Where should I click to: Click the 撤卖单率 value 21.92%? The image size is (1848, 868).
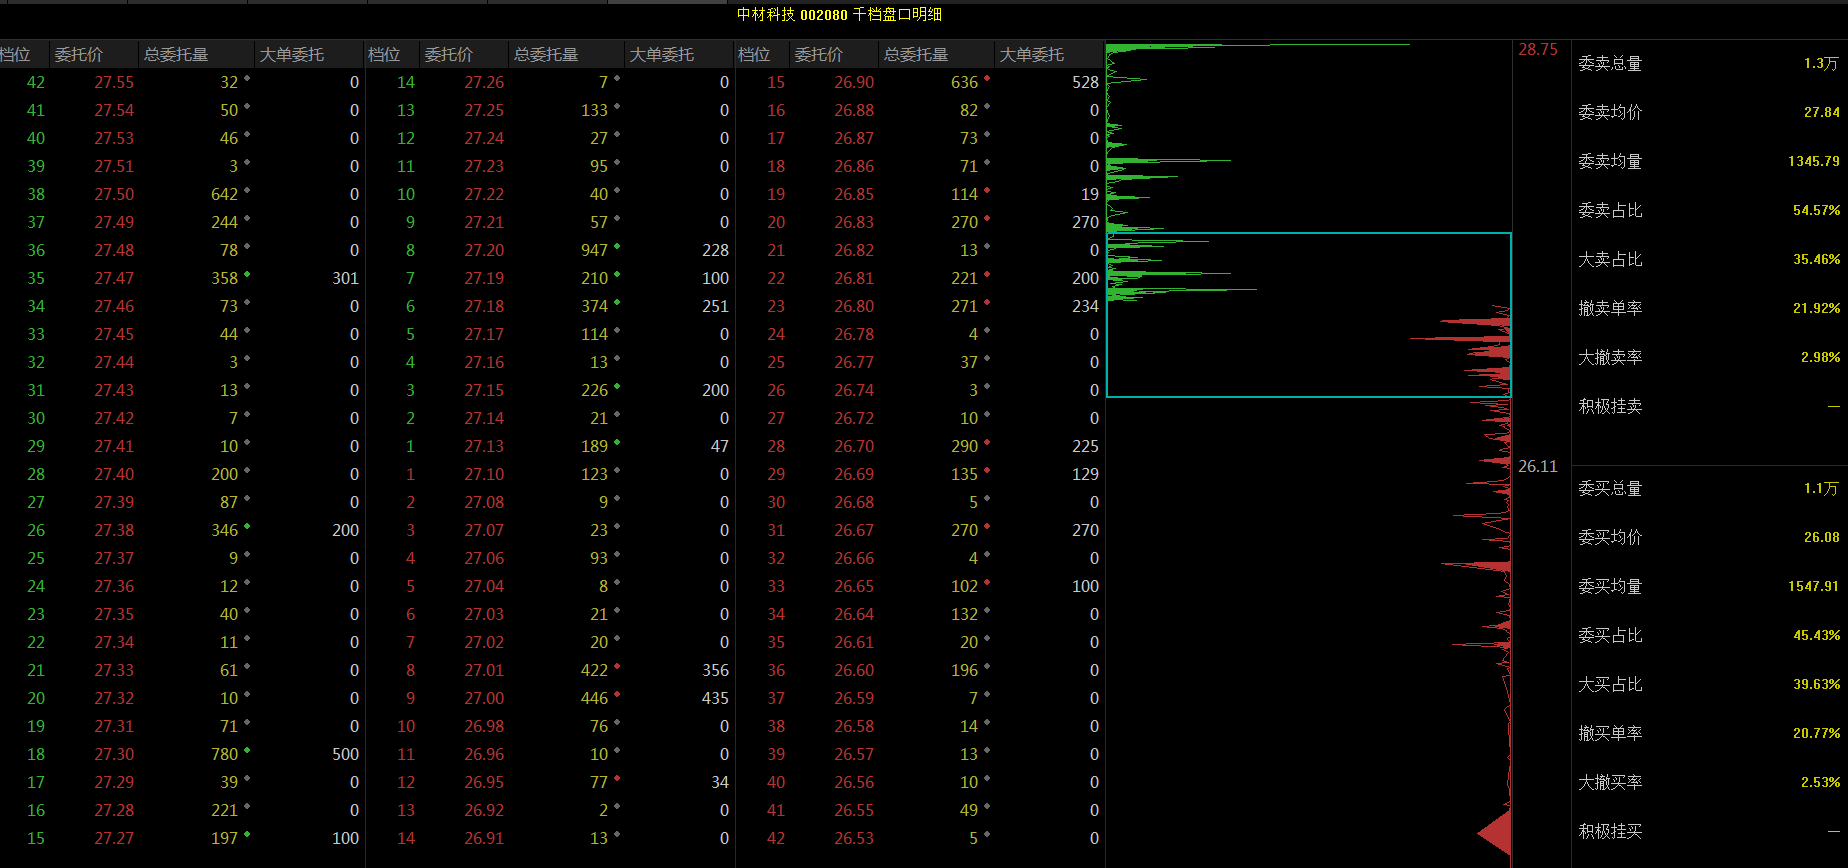coord(1816,308)
